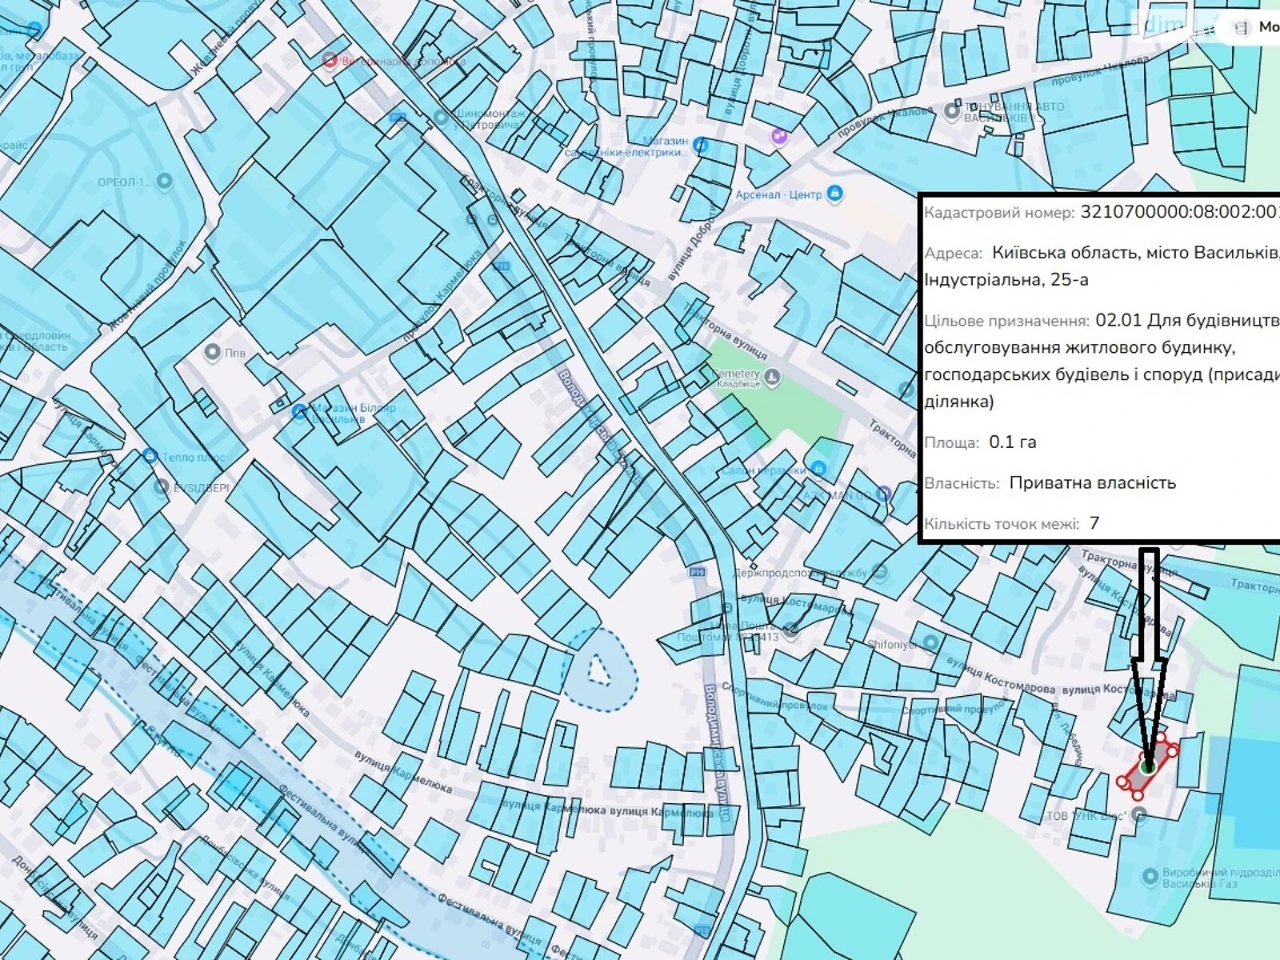Select the Тепло плюс shop marker

[150, 456]
